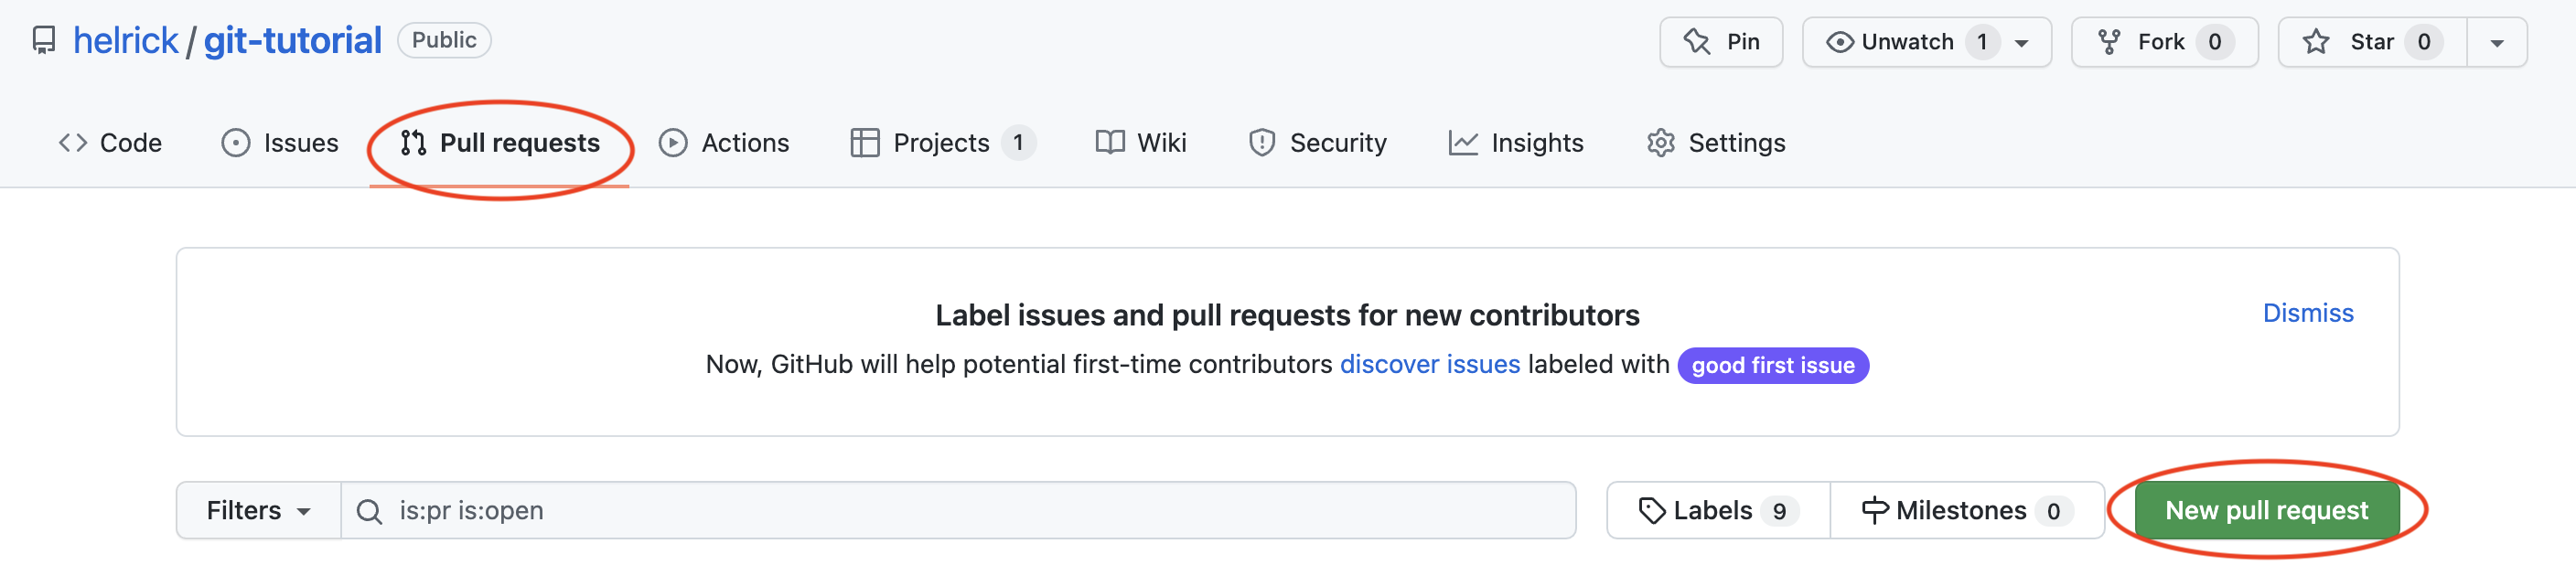Select the Security tab
Screen dimensions: 2576x565
[x=1317, y=143]
